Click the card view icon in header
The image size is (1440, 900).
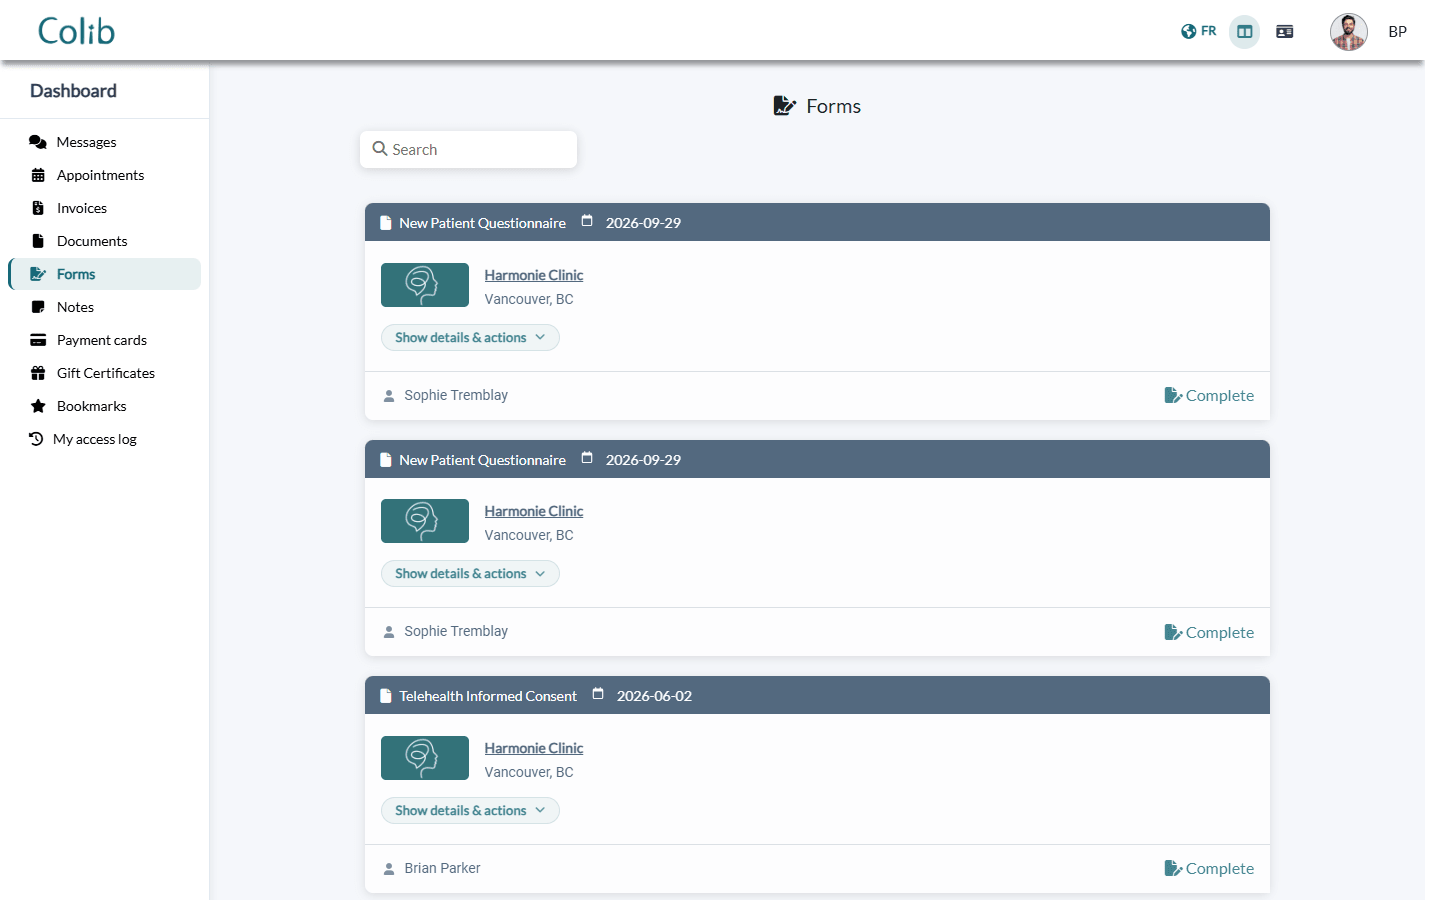[x=1285, y=32]
